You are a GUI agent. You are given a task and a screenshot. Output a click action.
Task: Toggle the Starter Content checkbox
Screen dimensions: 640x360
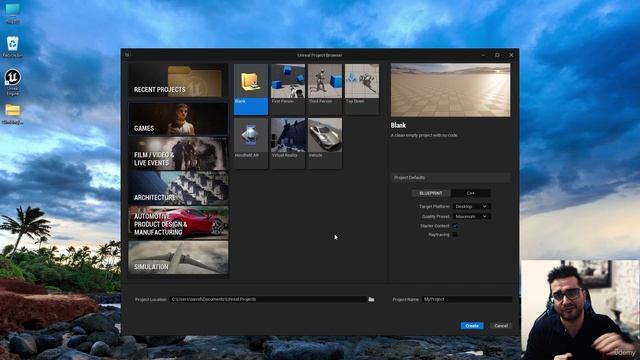pyautogui.click(x=455, y=226)
